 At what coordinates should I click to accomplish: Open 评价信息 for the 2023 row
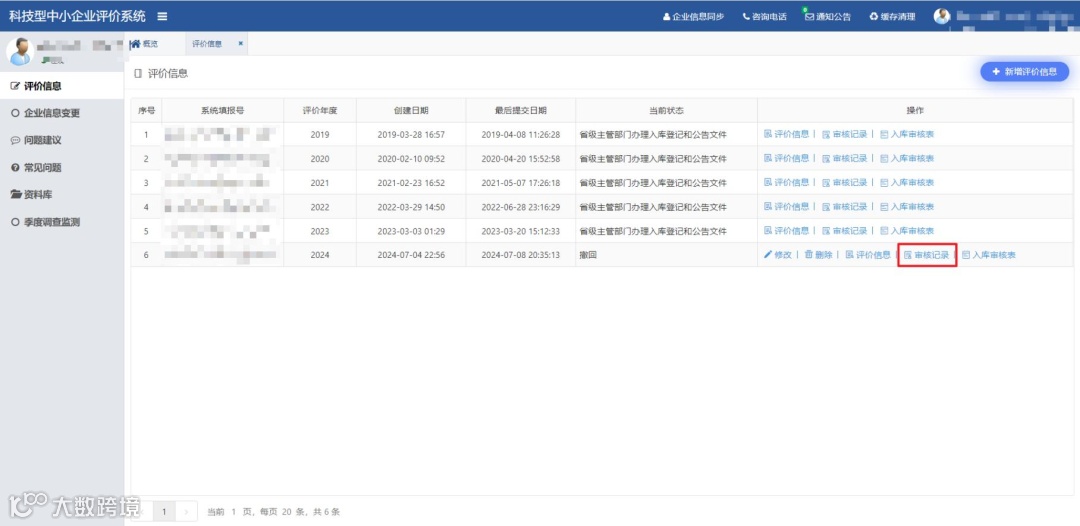(x=787, y=231)
